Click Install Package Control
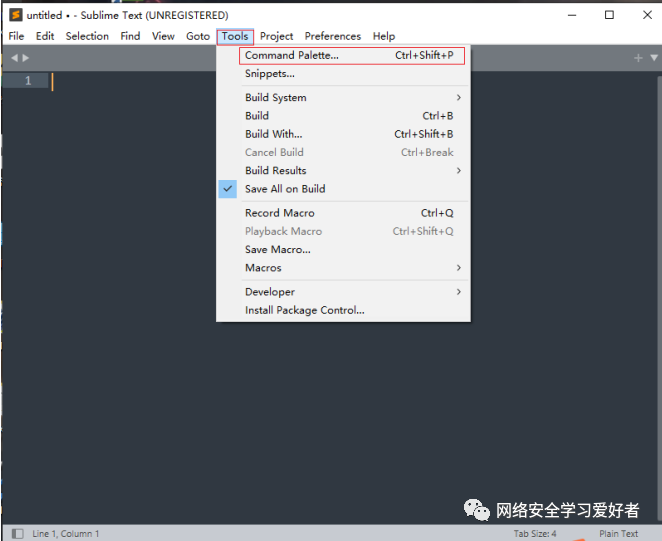Image resolution: width=662 pixels, height=541 pixels. click(343, 310)
